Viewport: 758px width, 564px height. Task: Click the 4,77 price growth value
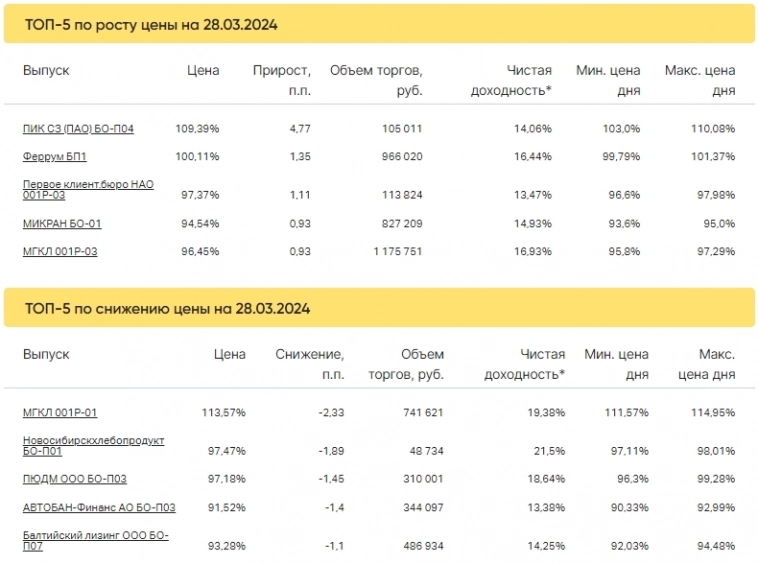pos(298,129)
